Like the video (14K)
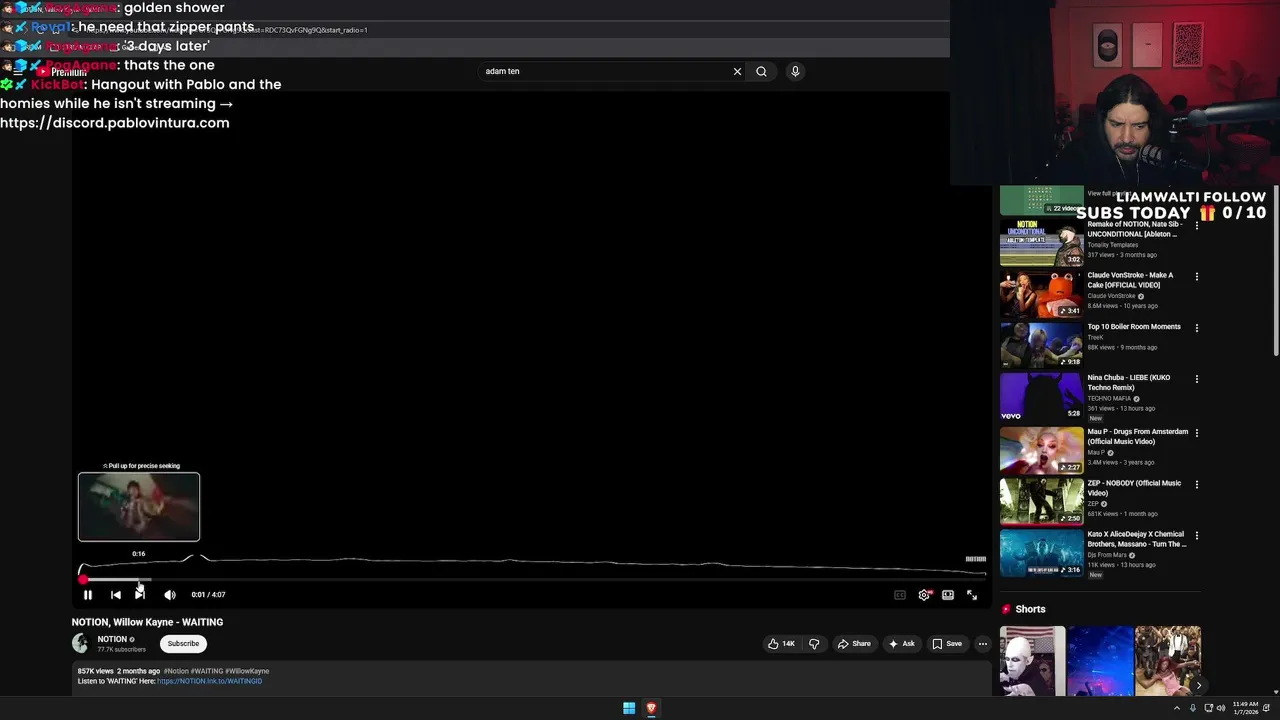 (781, 644)
